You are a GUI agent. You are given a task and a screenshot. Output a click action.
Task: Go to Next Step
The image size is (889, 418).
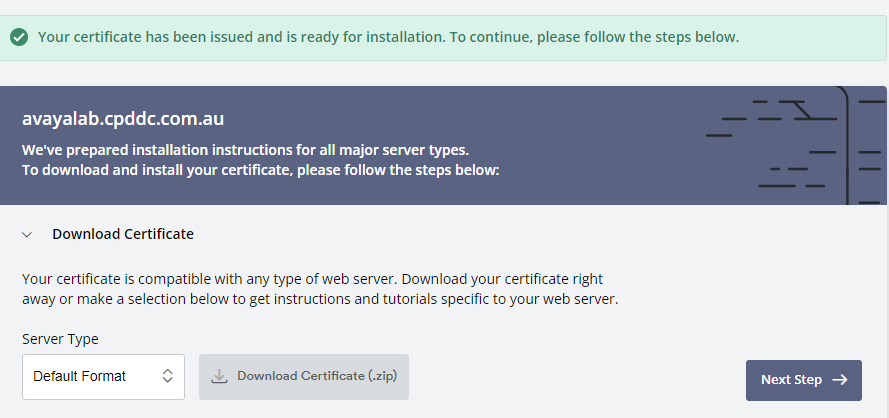[x=803, y=380]
